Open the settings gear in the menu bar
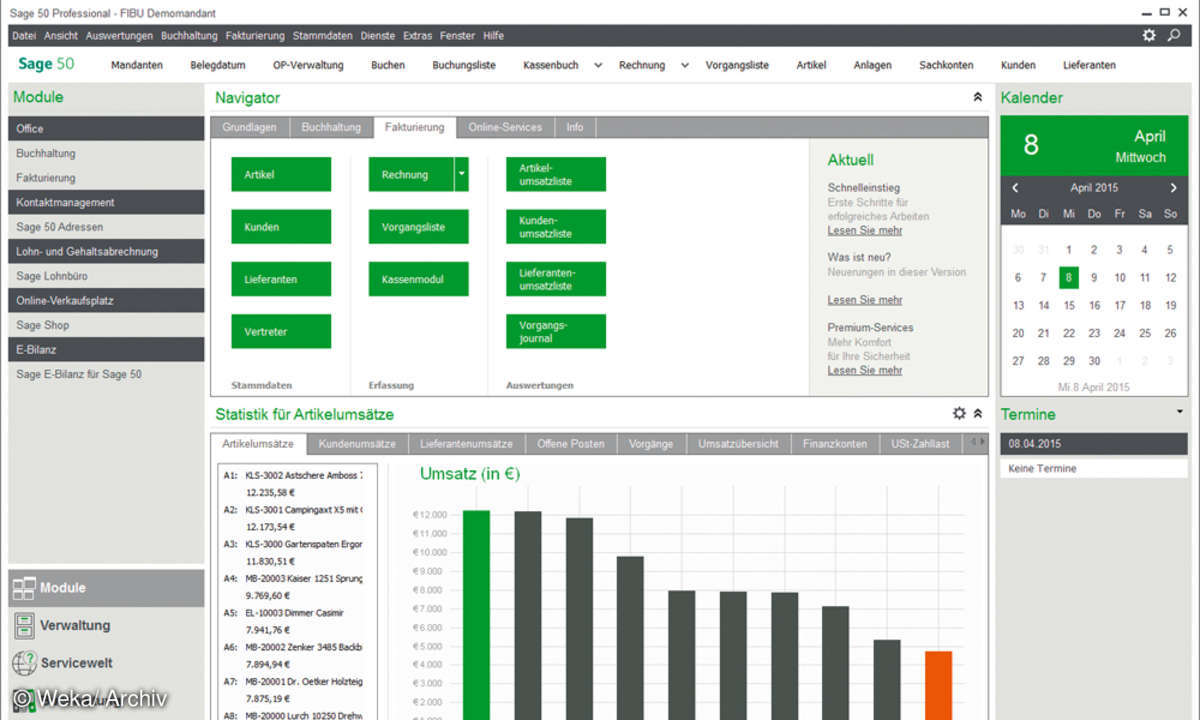The width and height of the screenshot is (1200, 720). 1149,35
